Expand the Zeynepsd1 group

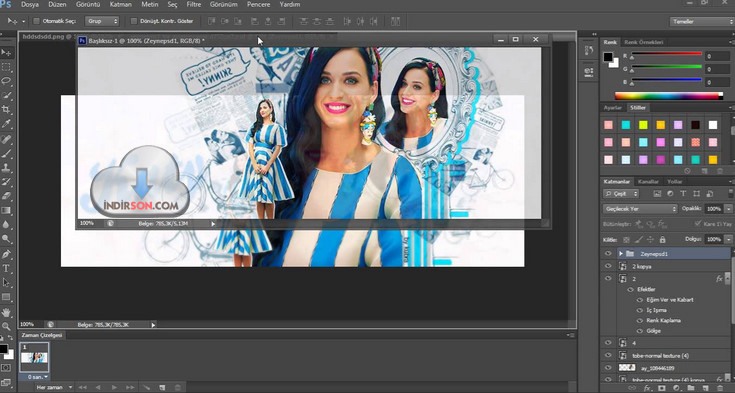[x=621, y=254]
